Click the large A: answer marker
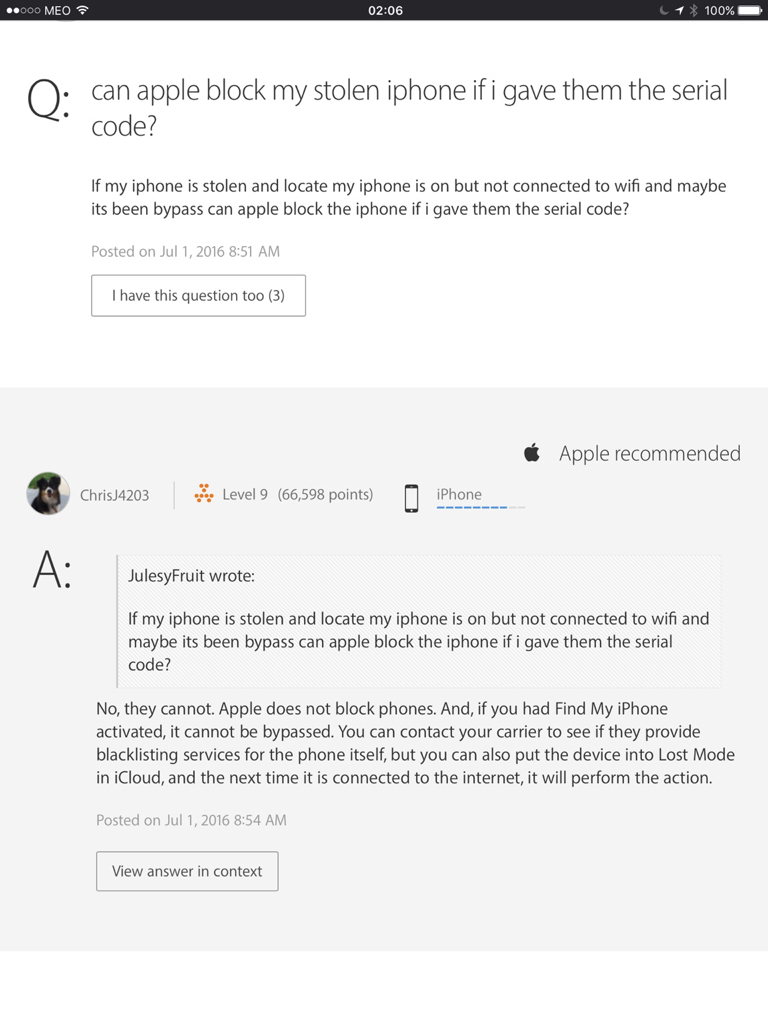The height and width of the screenshot is (1024, 768). point(52,571)
